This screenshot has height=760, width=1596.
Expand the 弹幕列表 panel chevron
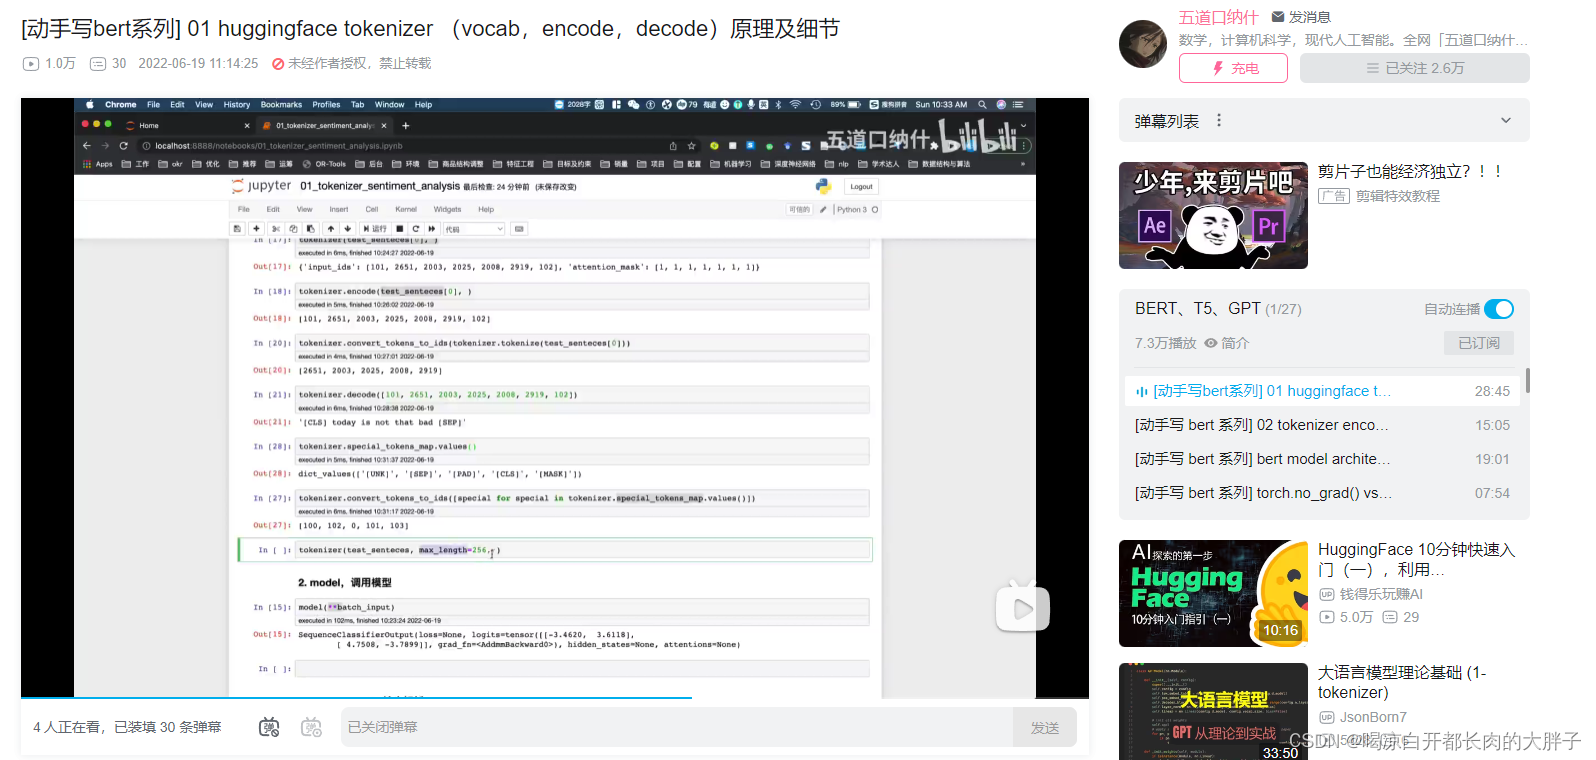[1506, 121]
